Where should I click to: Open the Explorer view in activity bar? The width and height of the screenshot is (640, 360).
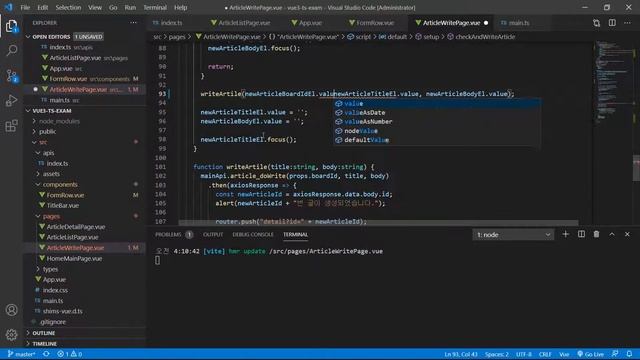11,26
